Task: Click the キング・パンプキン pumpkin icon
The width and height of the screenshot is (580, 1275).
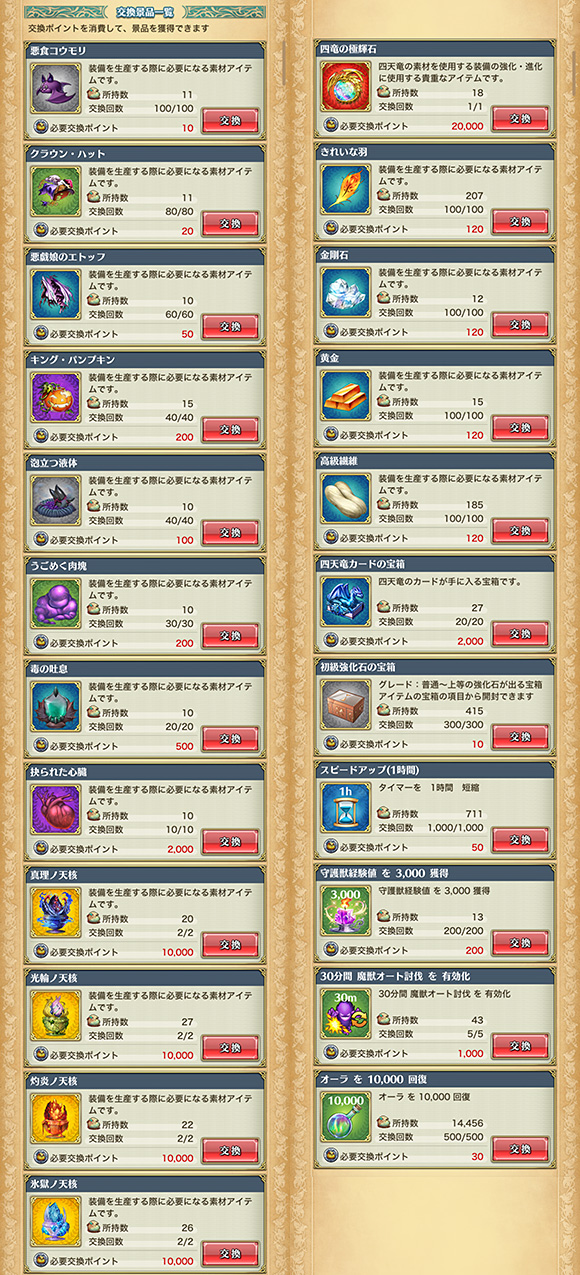Action: 55,397
